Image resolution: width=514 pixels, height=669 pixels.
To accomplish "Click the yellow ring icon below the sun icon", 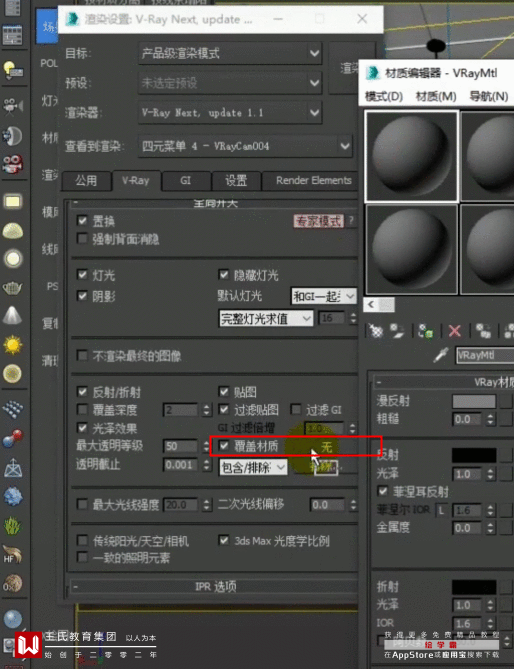I will click(x=12, y=374).
